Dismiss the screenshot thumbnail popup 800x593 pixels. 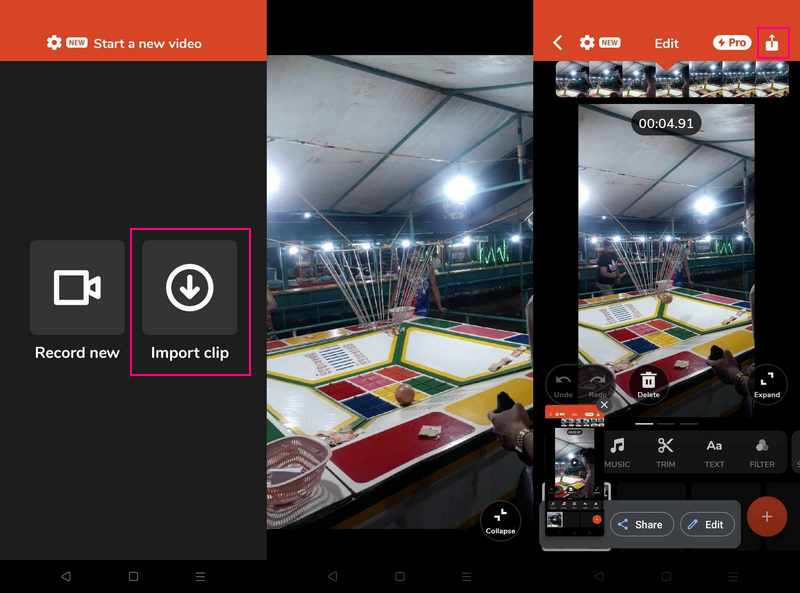coord(604,404)
